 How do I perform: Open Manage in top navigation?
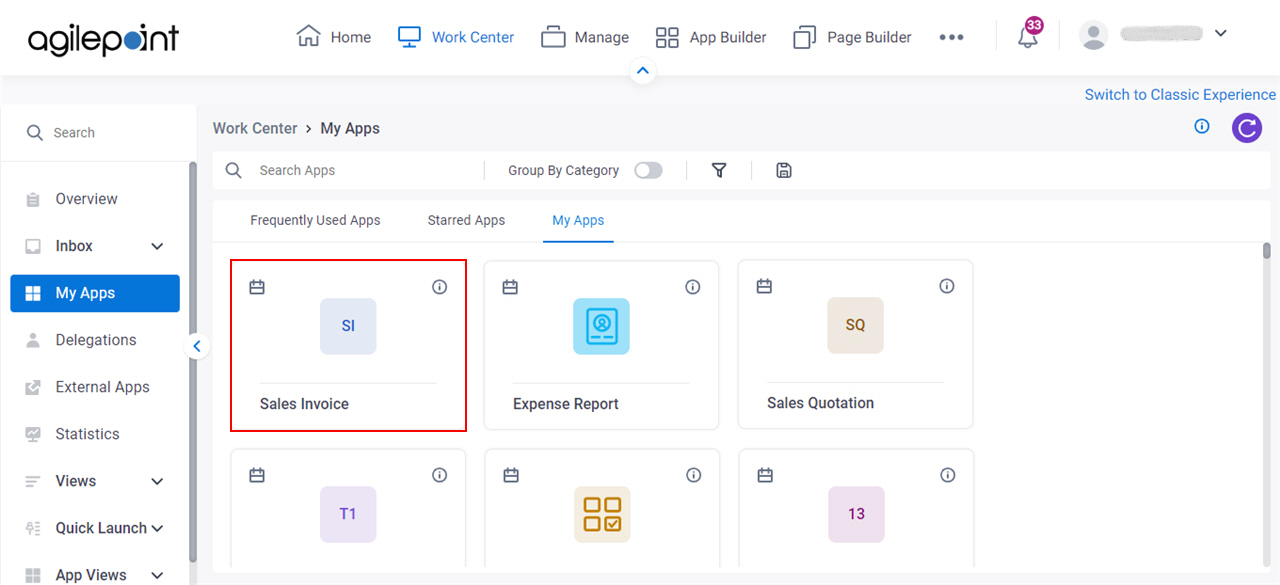(x=585, y=37)
